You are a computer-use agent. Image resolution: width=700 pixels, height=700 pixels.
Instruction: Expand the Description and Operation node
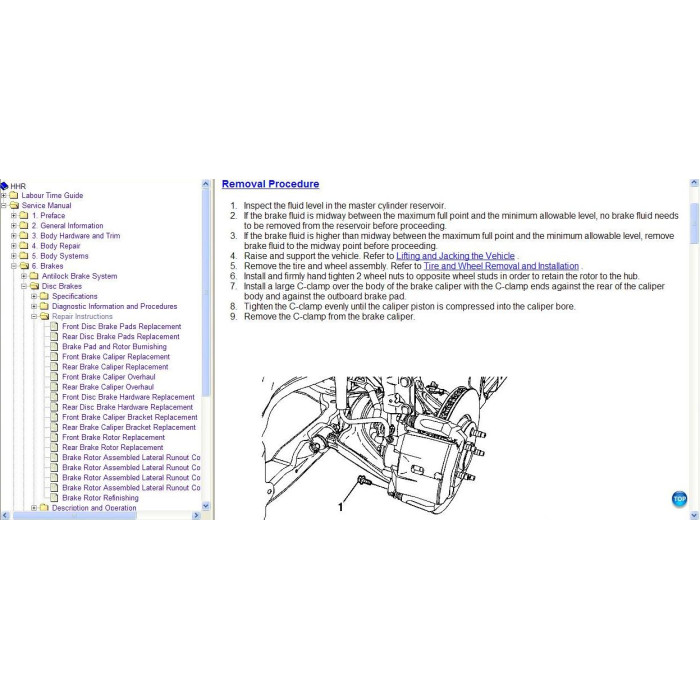(34, 508)
